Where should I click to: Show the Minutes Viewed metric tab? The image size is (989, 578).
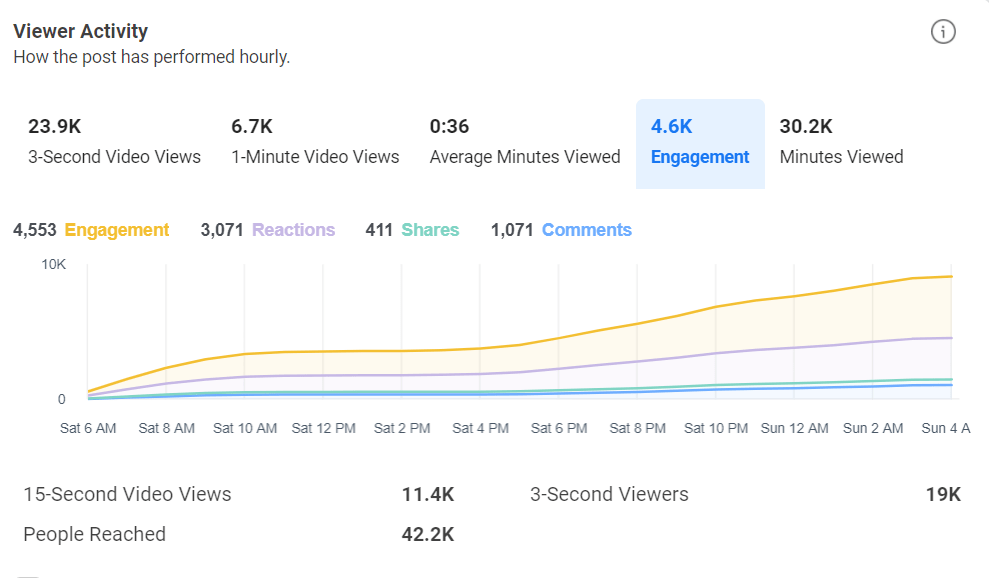click(841, 143)
